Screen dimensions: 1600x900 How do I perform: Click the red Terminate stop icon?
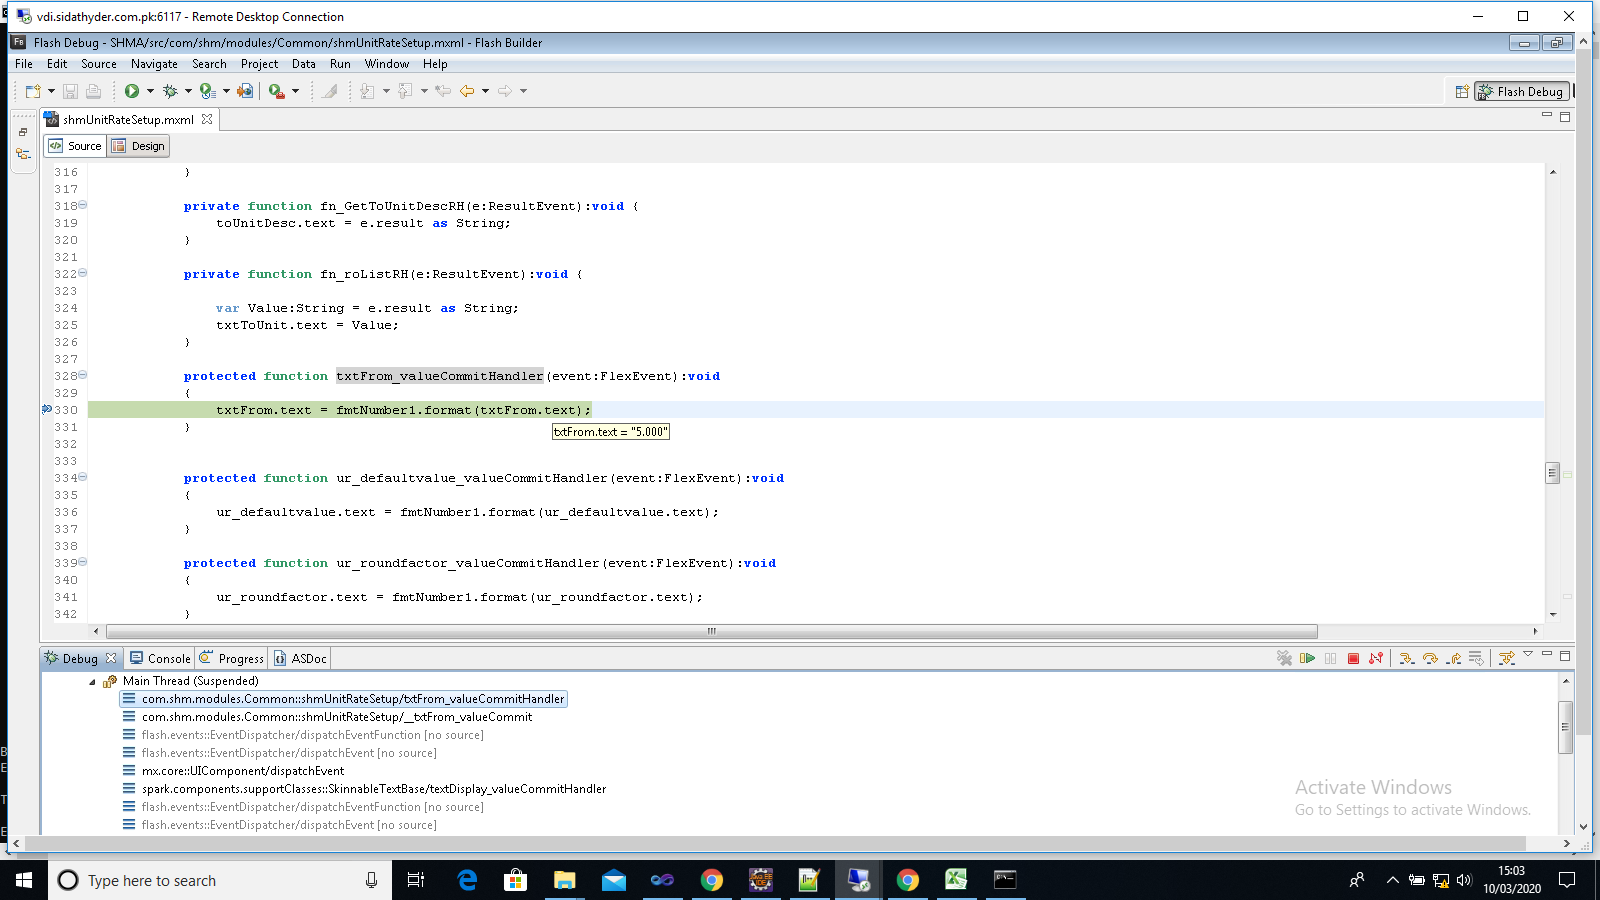click(1353, 658)
